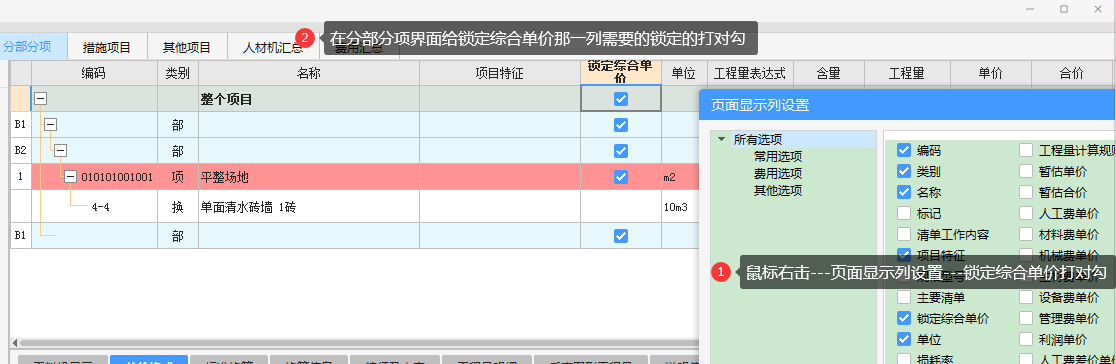This screenshot has width=1116, height=364.
Task: Check the 人工费单价 column option
Action: pyautogui.click(x=1026, y=213)
